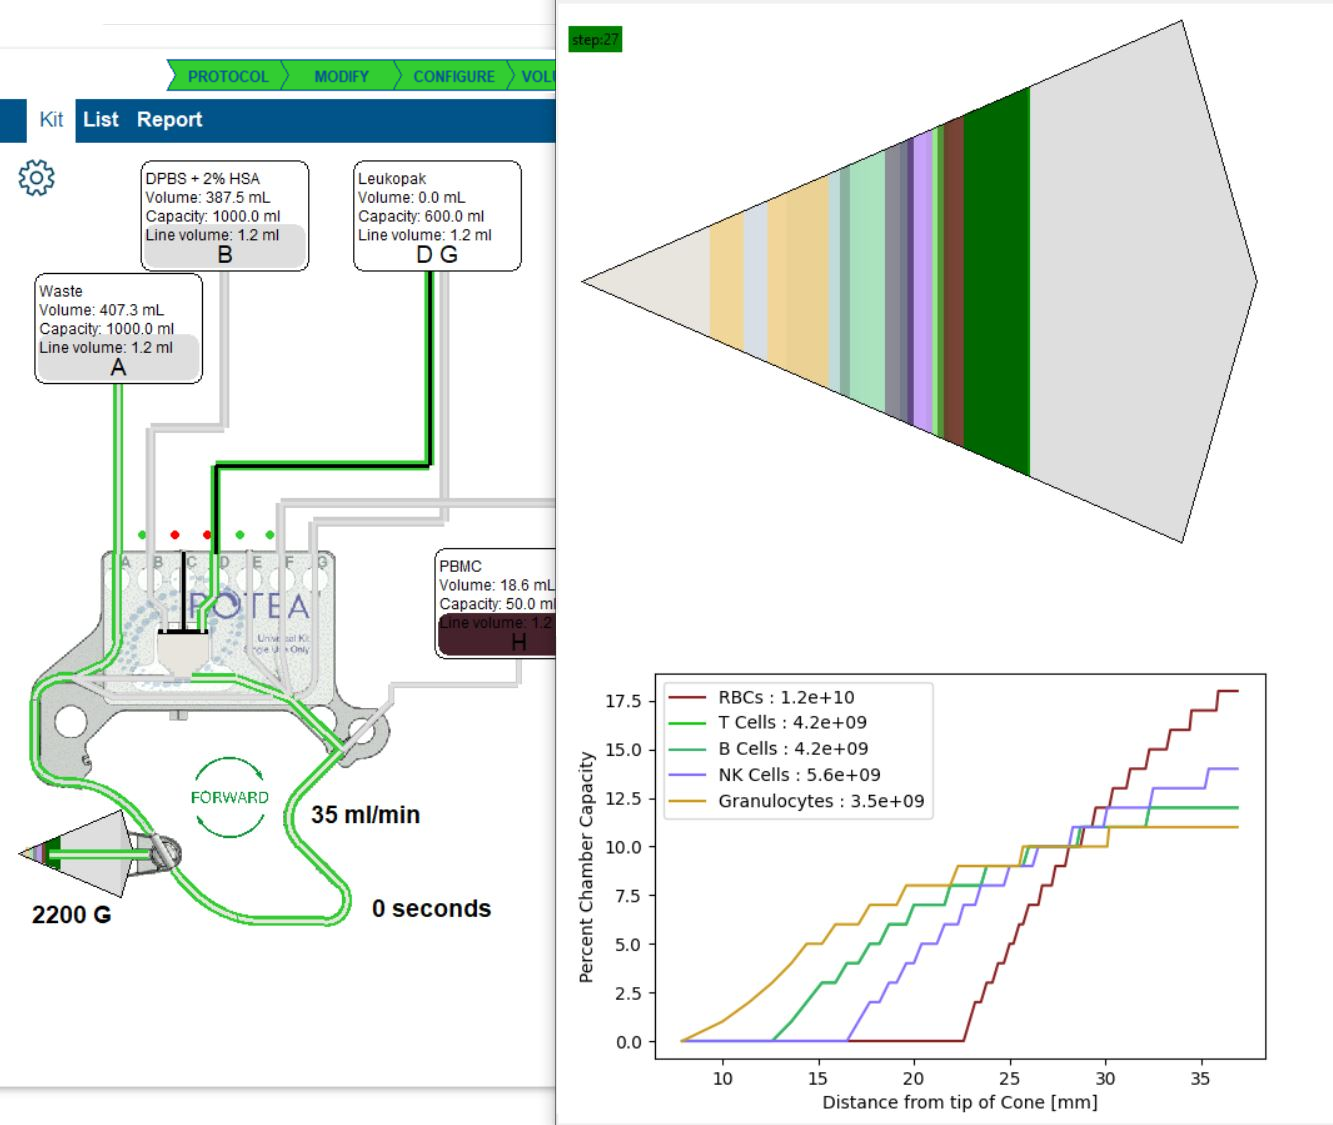This screenshot has width=1333, height=1125.
Task: Select the Leukopak bag D G
Action: [x=437, y=216]
